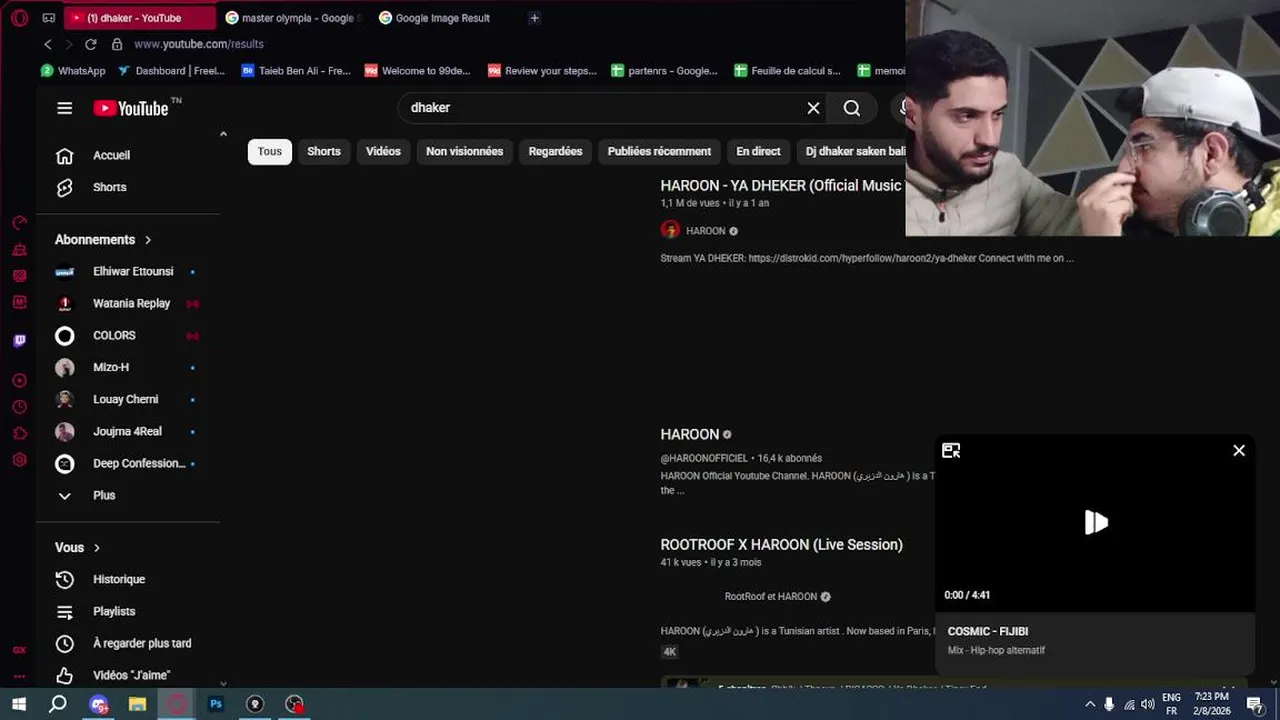The width and height of the screenshot is (1280, 720).
Task: Open Photoshop from the taskbar
Action: pyautogui.click(x=215, y=704)
